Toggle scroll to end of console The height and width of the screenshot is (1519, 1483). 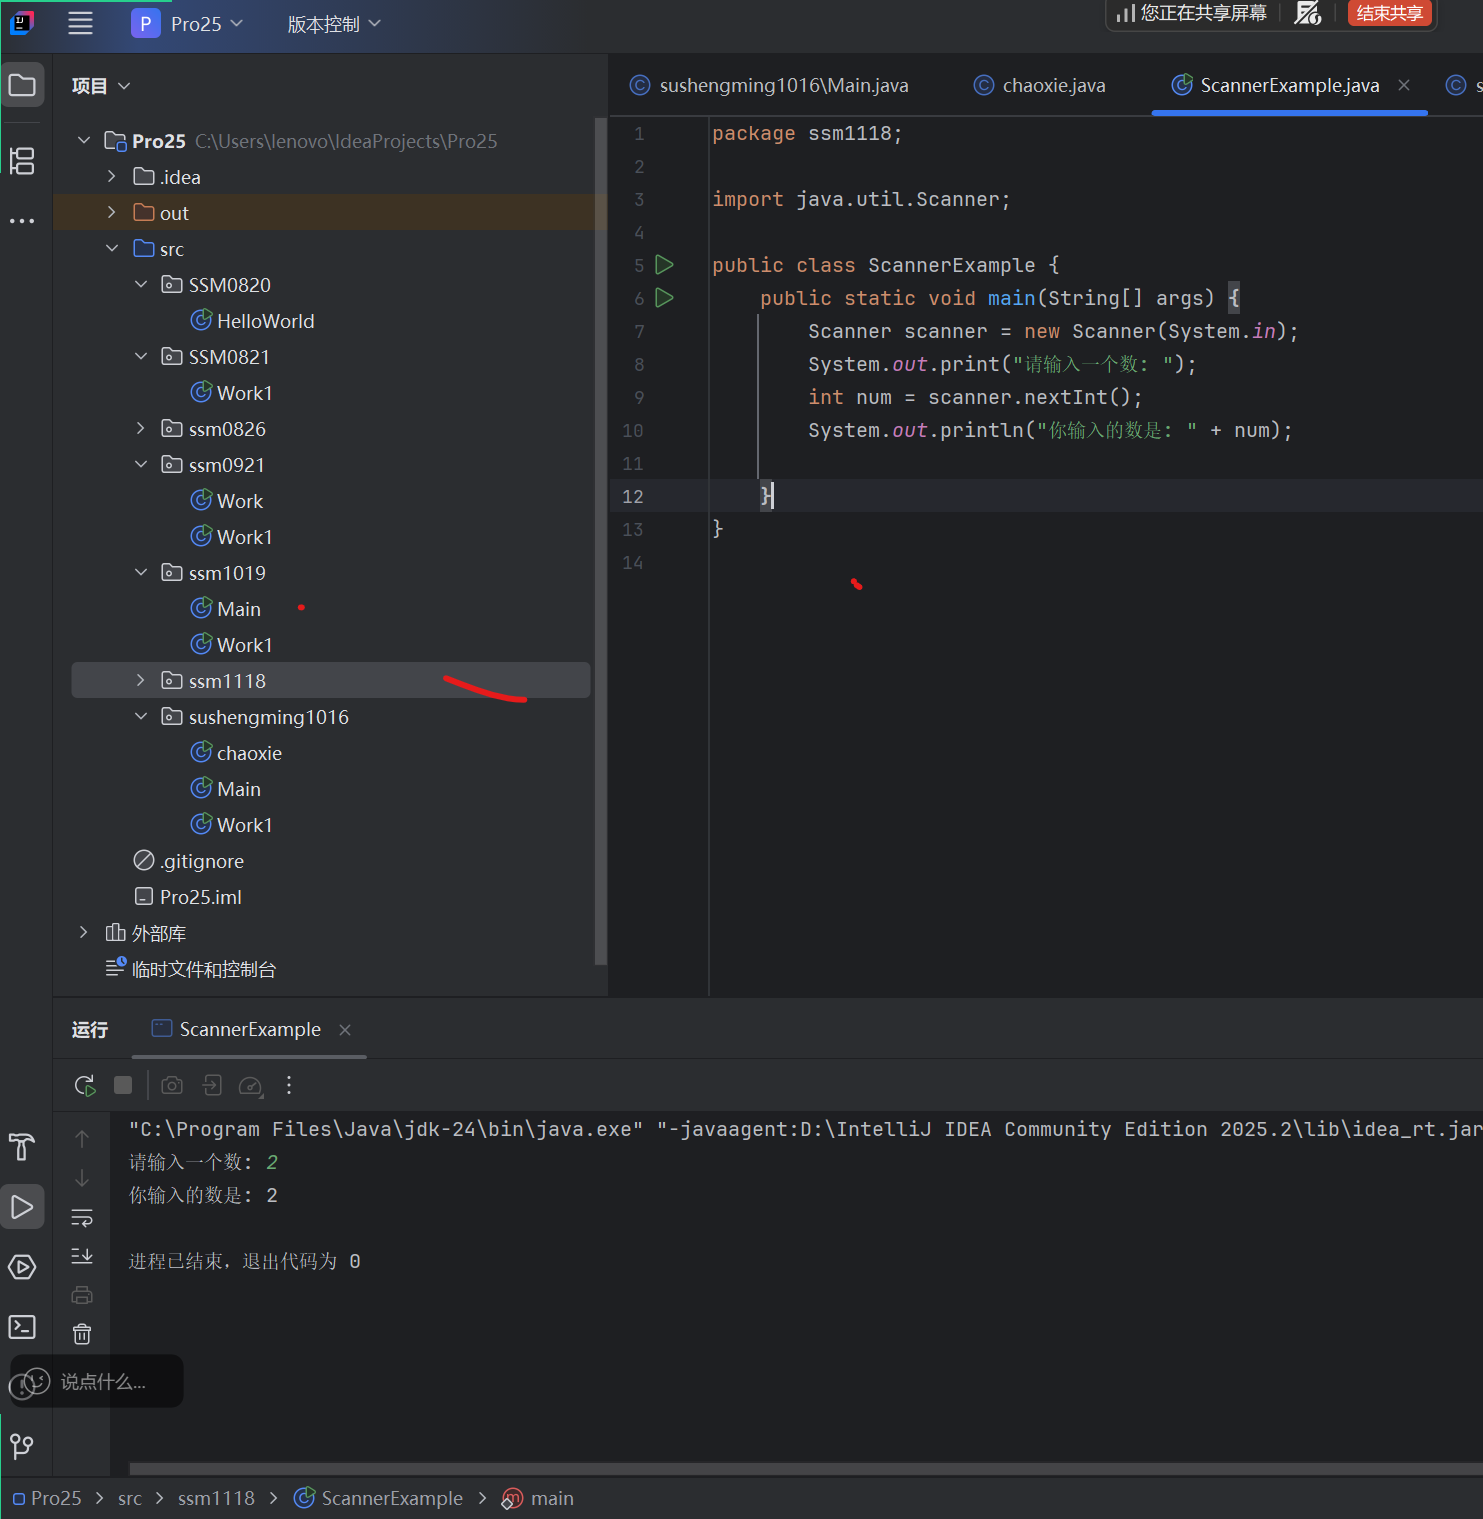pos(82,1256)
